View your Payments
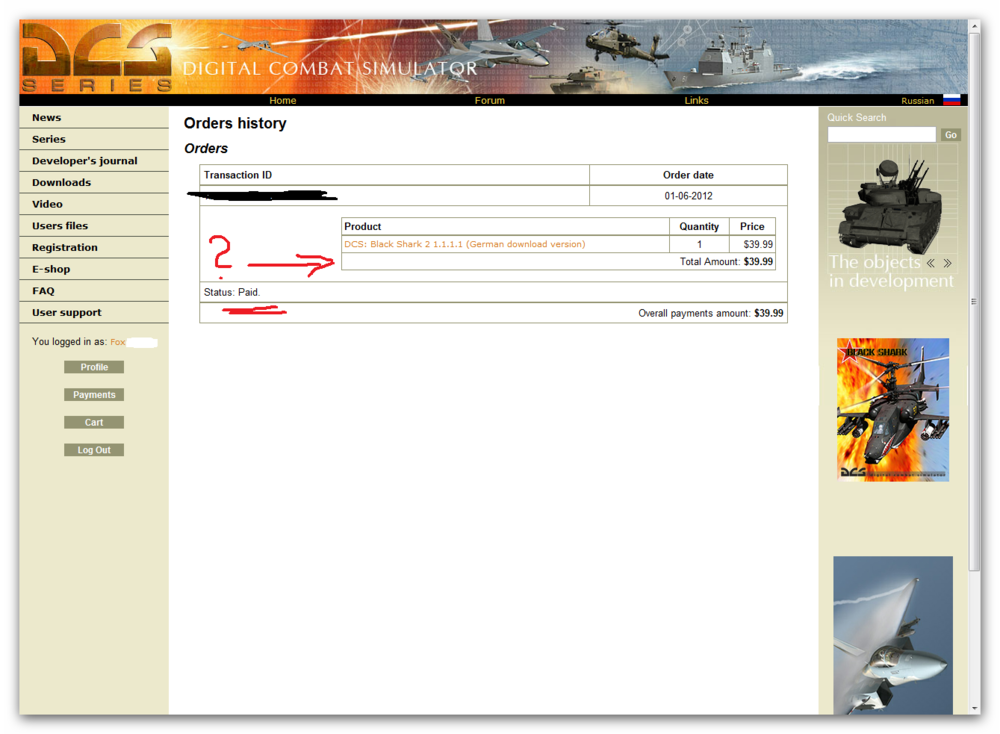 point(93,394)
